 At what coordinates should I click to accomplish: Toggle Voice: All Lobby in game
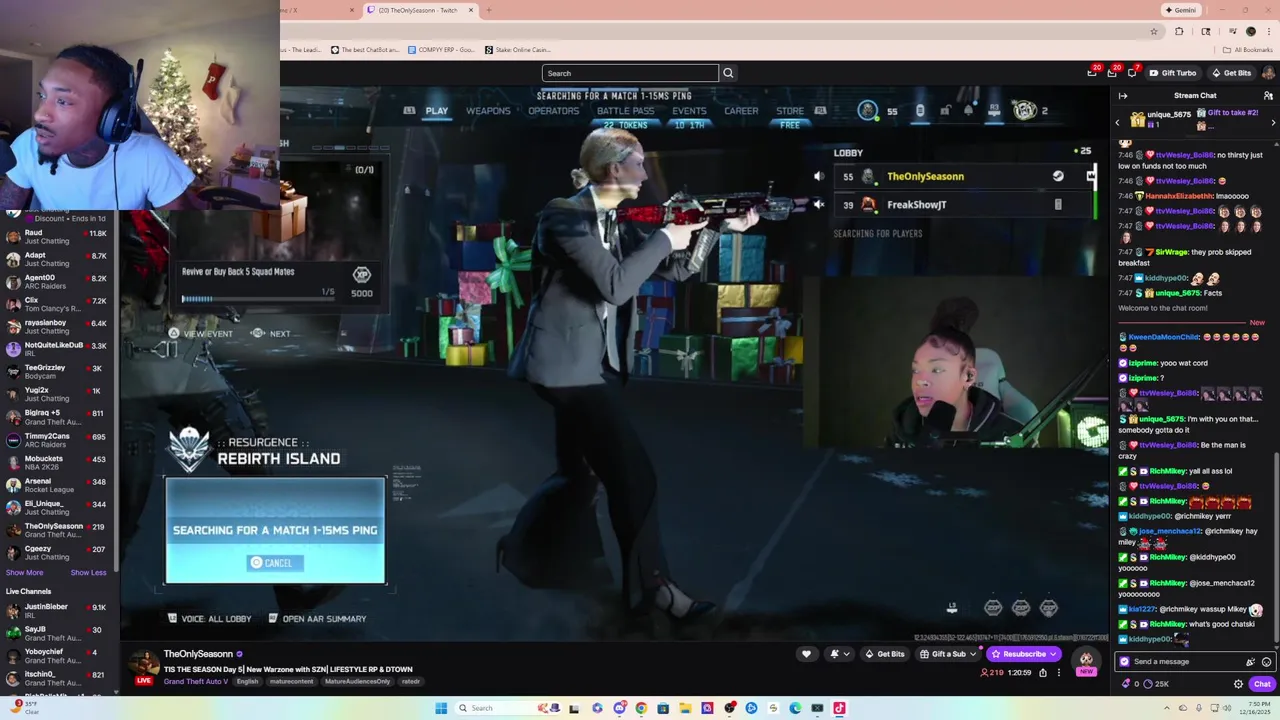[209, 619]
